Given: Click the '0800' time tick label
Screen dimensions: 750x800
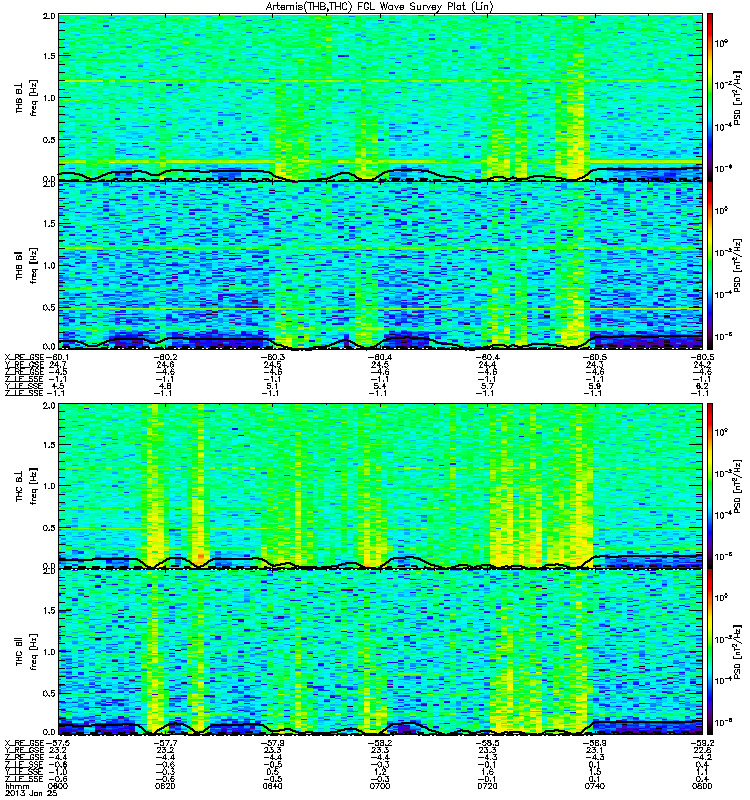Looking at the screenshot, I should tap(703, 786).
